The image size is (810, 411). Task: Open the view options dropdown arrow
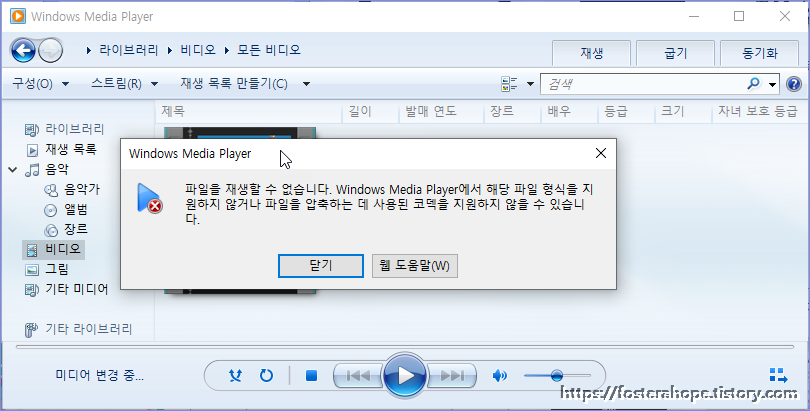click(530, 84)
